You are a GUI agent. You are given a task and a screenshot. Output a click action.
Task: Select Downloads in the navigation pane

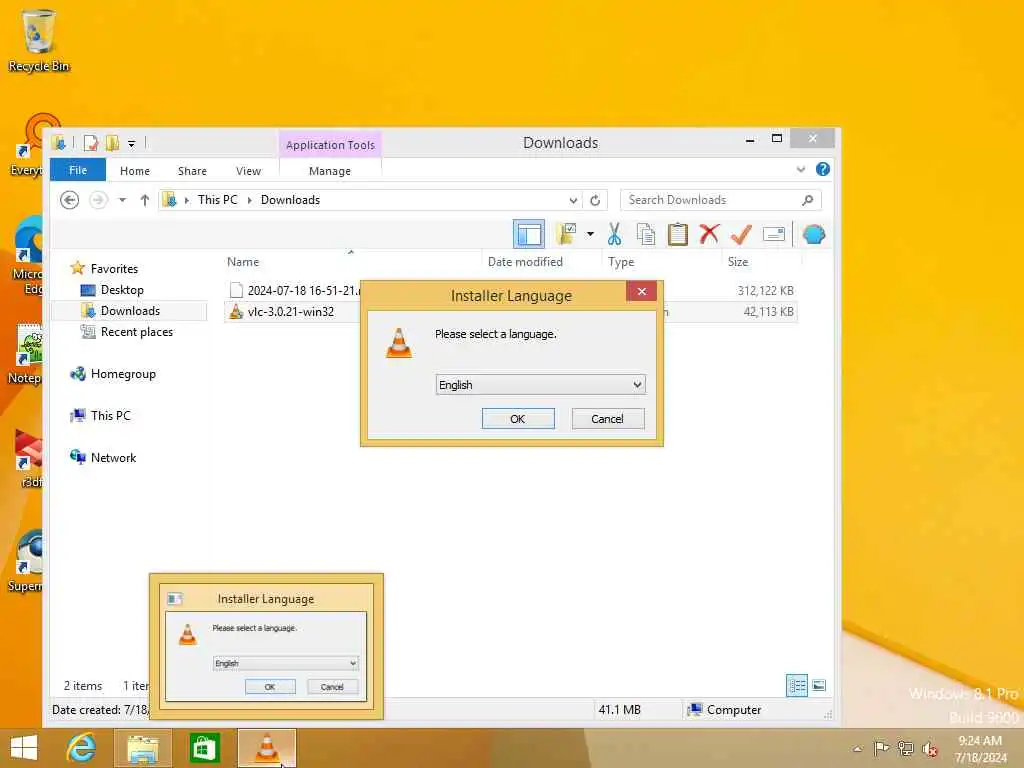(129, 311)
